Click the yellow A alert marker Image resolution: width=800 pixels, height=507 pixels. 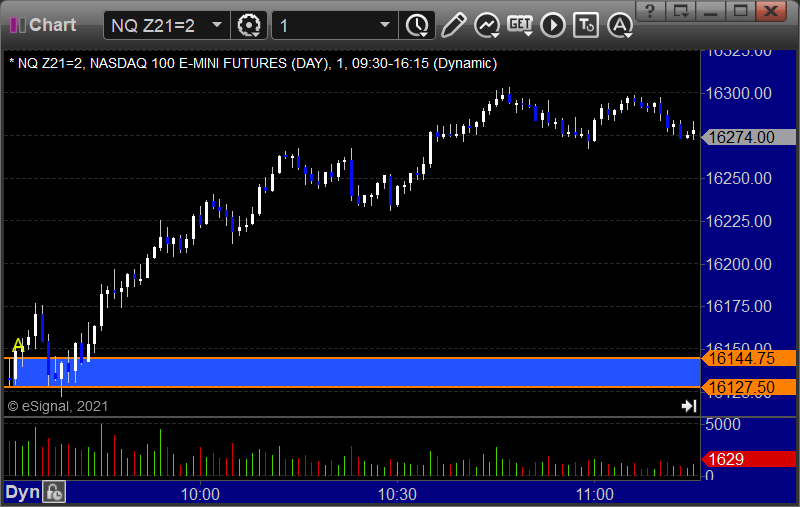point(18,345)
